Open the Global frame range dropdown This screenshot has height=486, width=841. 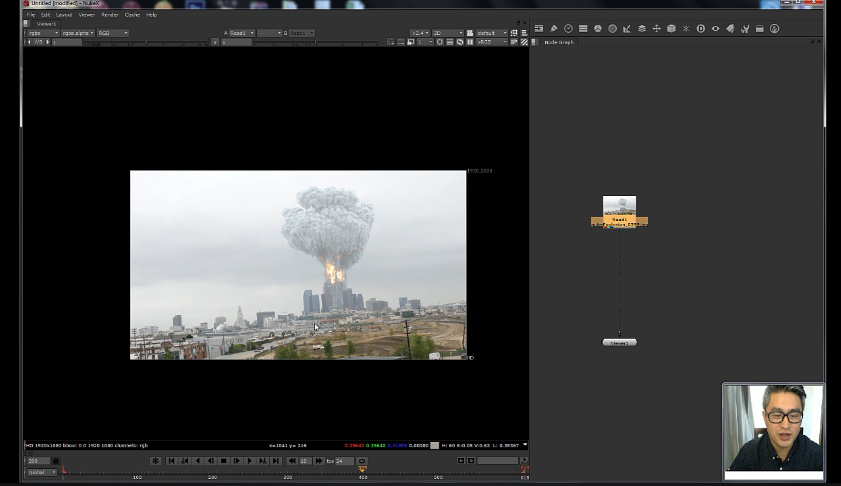(x=41, y=472)
